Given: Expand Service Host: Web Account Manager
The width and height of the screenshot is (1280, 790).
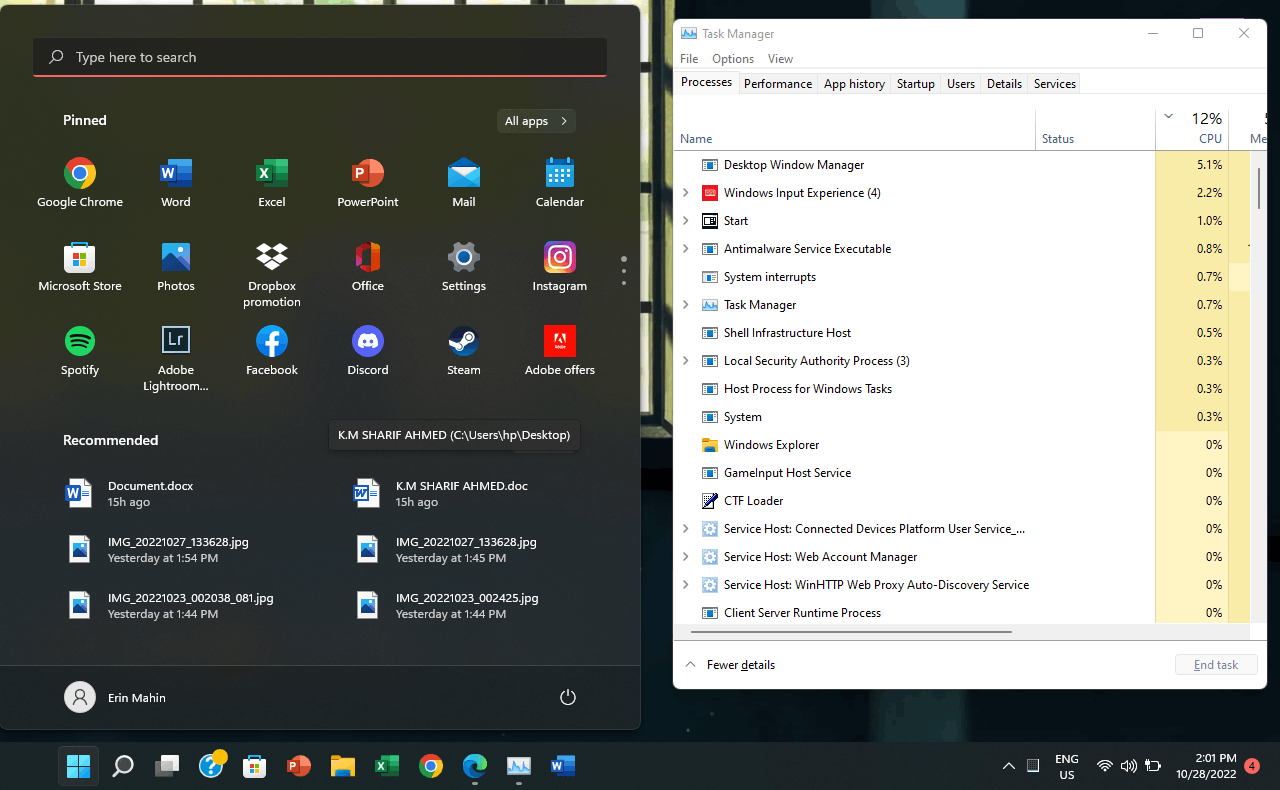Looking at the screenshot, I should point(685,557).
